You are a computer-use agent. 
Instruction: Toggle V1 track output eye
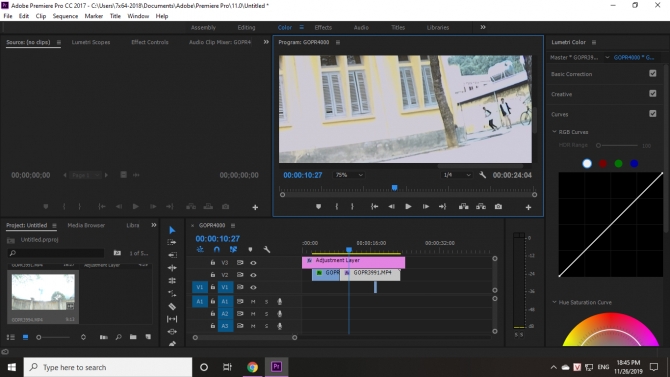[x=253, y=288]
